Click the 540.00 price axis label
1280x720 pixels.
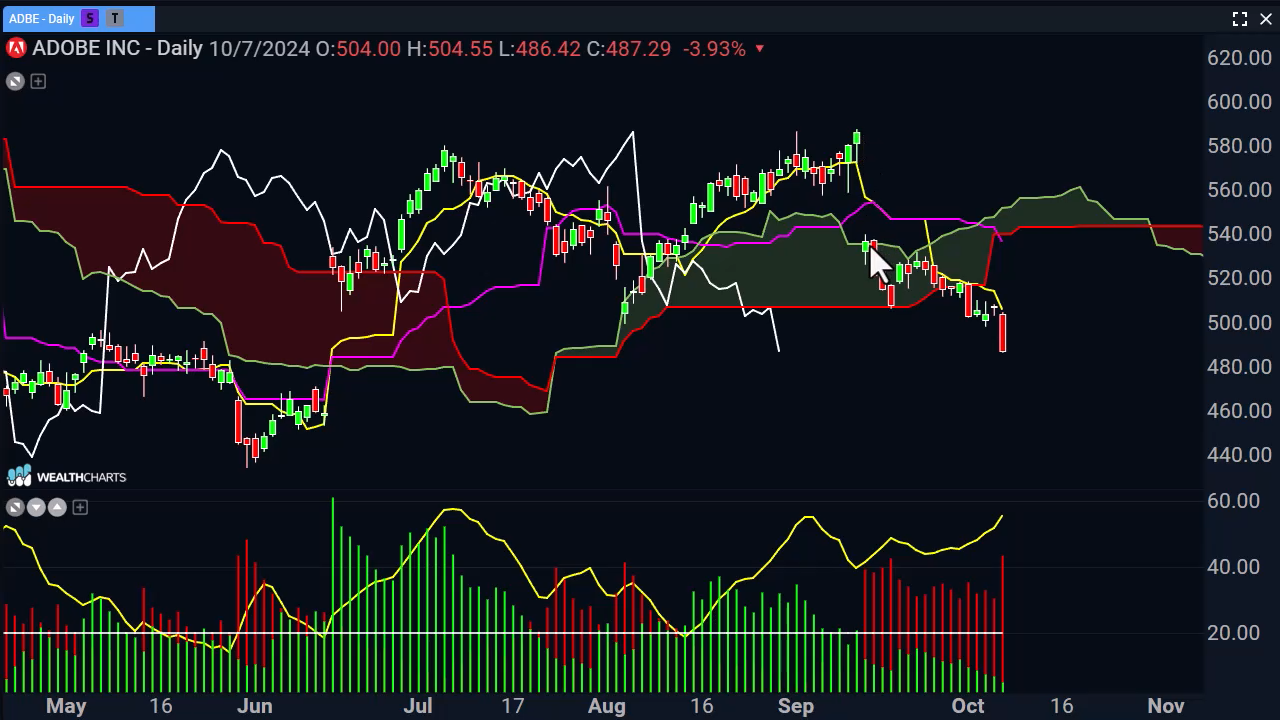tap(1239, 234)
